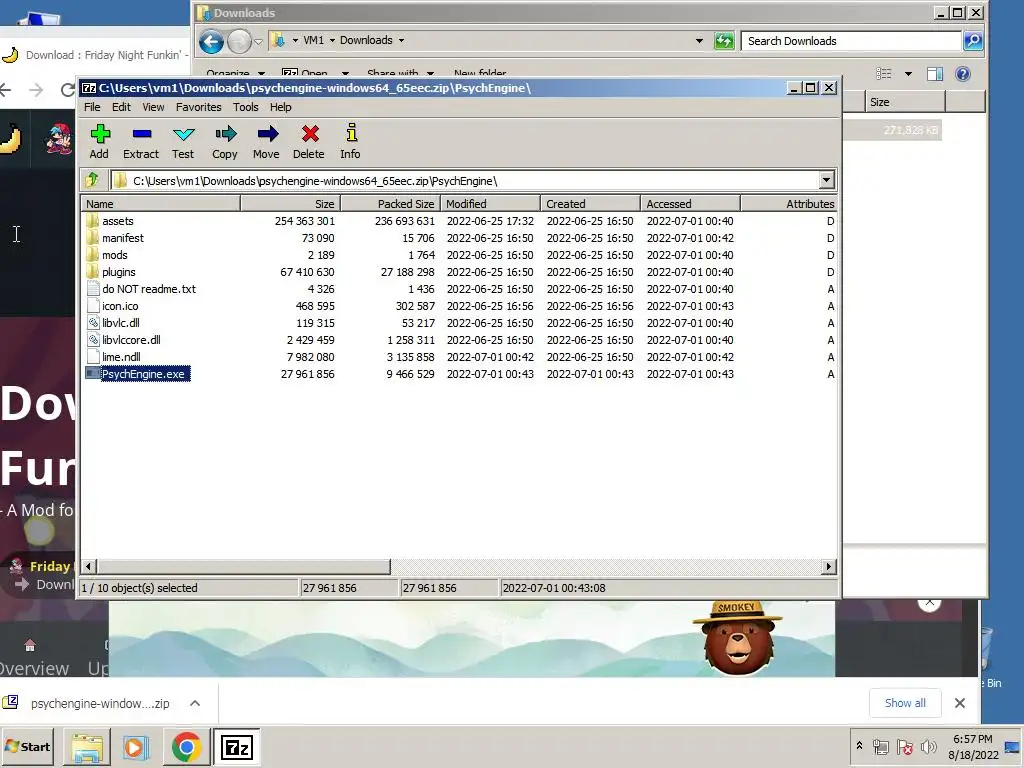The image size is (1024, 768).
Task: Click the Chrome reload button
Action: pyautogui.click(x=67, y=89)
